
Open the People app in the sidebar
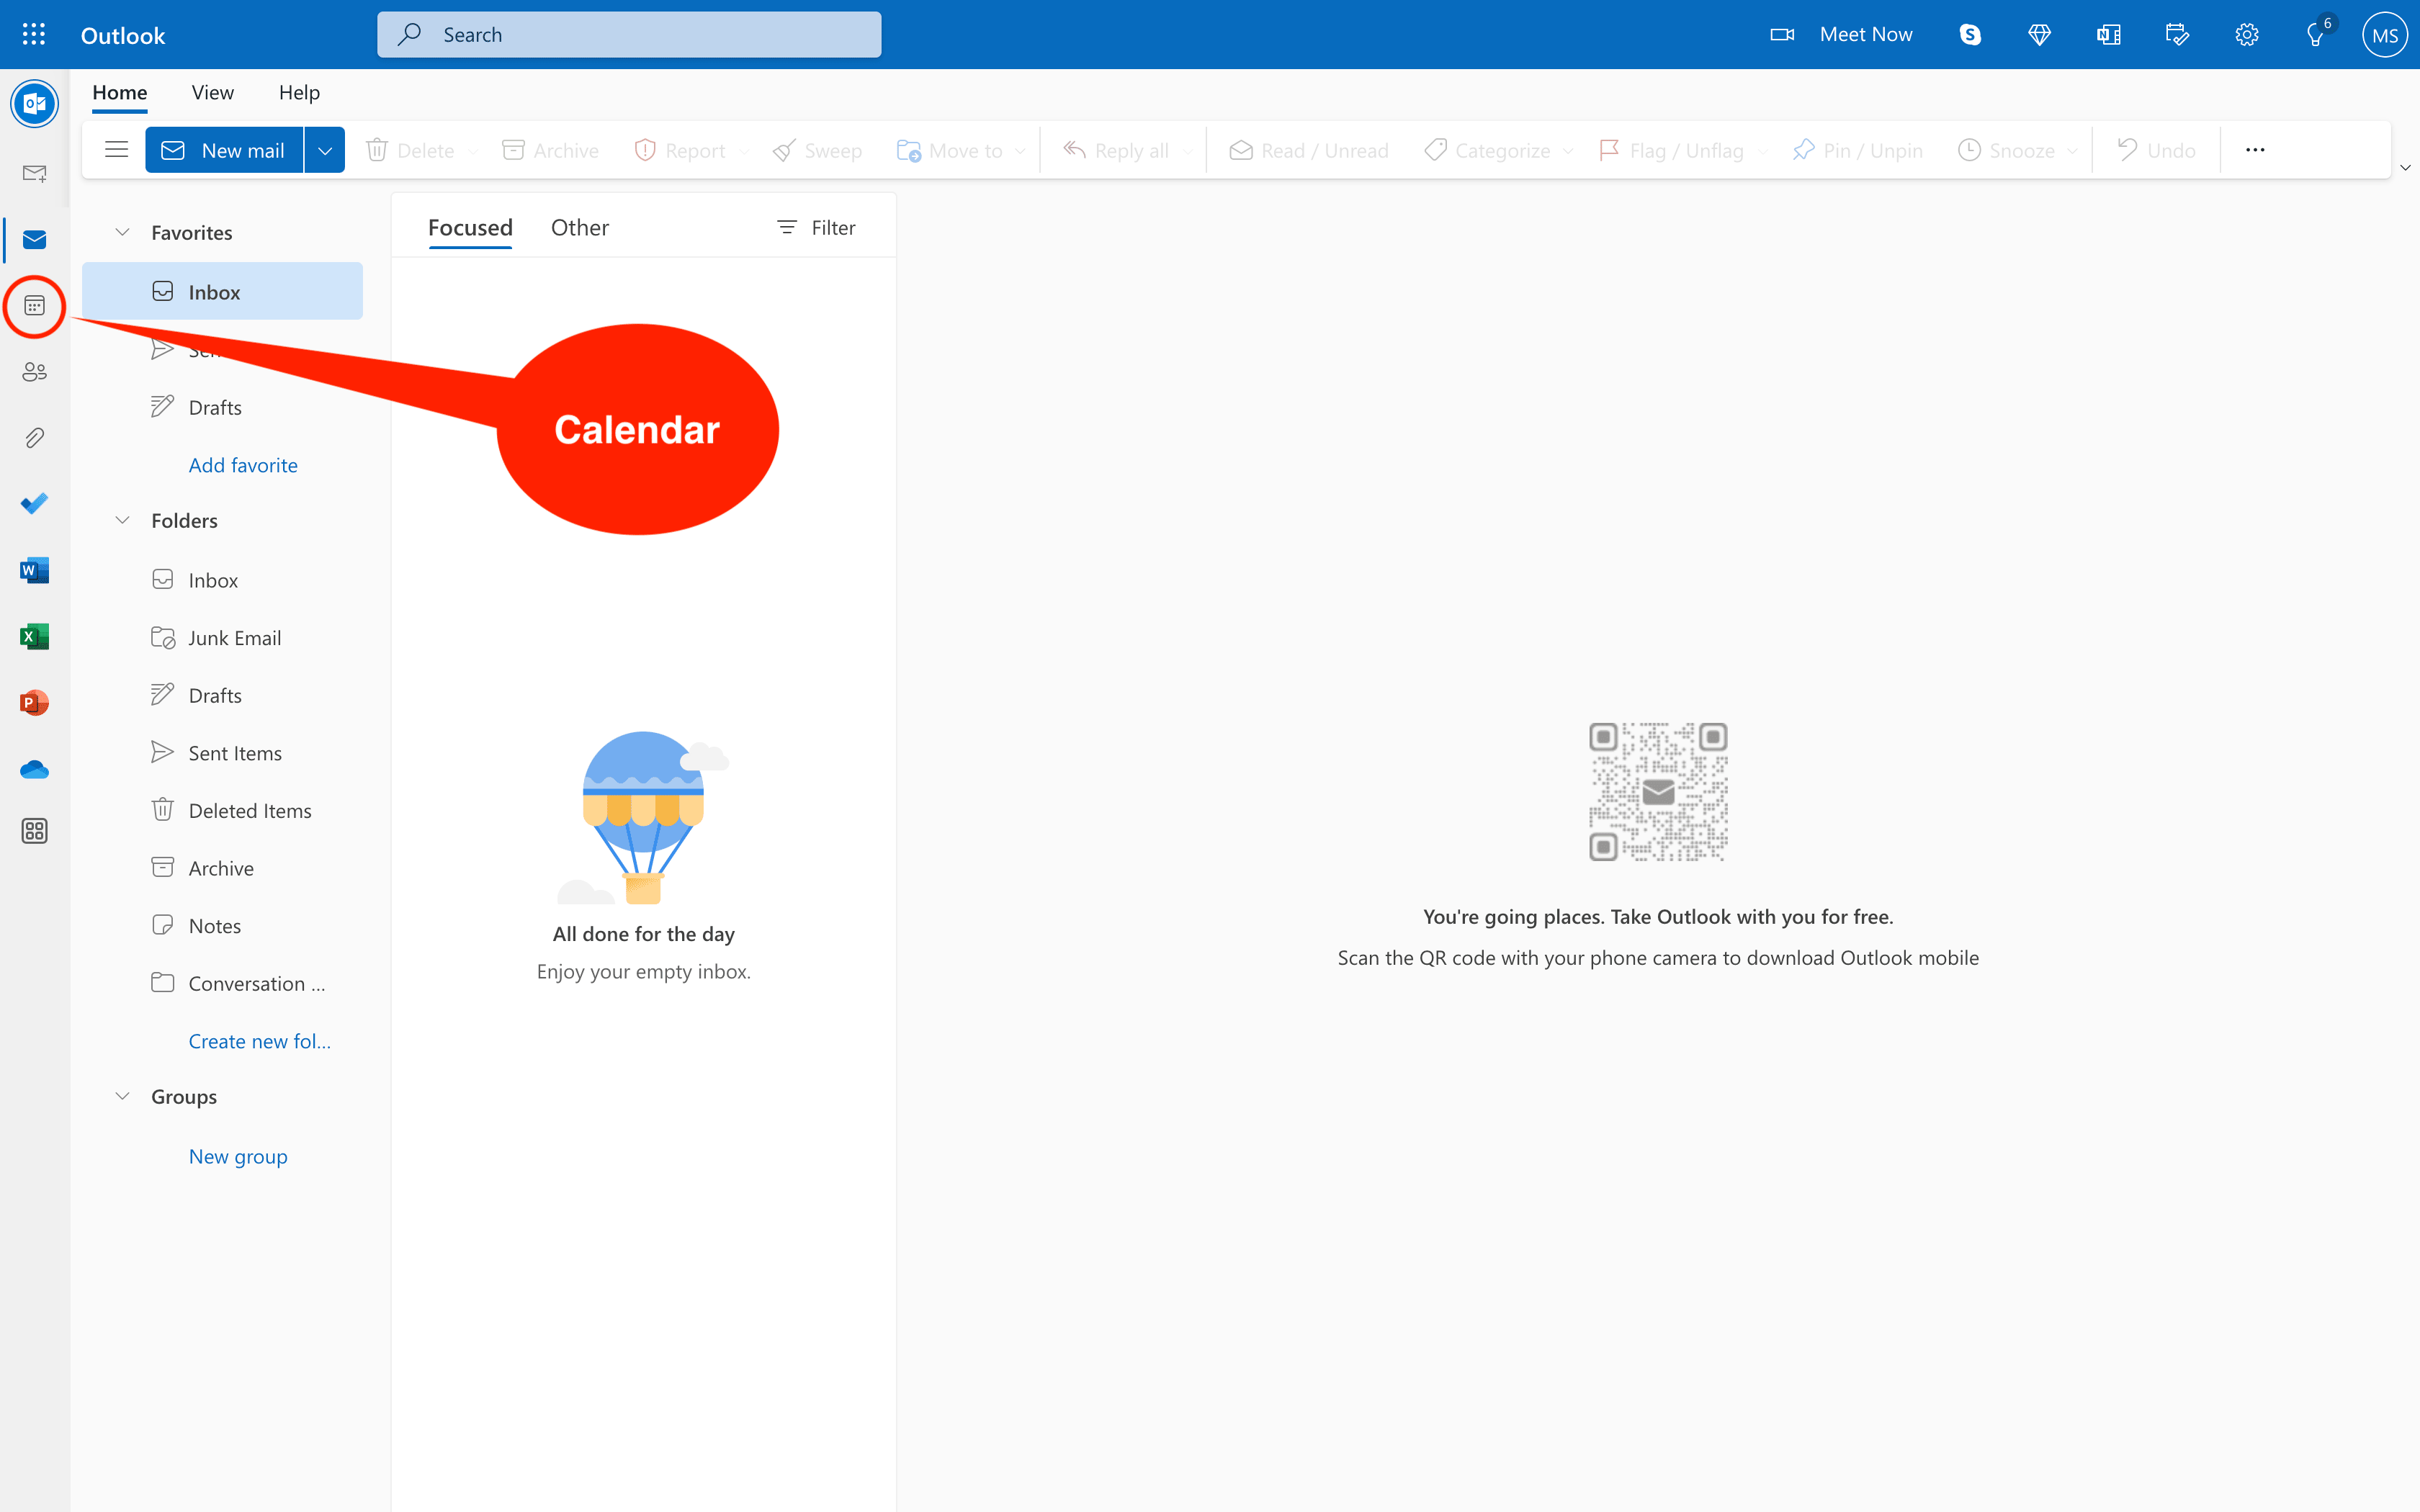tap(34, 371)
